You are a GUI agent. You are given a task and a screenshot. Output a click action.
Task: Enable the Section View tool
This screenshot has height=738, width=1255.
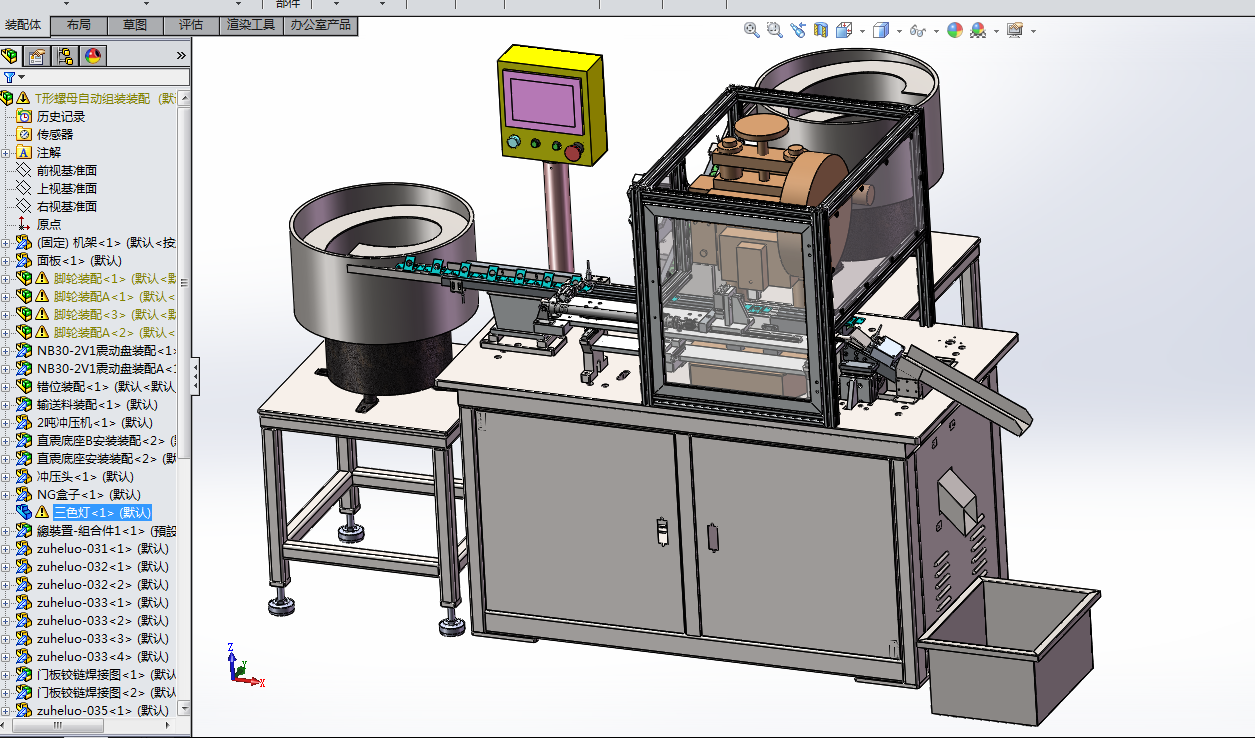tap(821, 30)
